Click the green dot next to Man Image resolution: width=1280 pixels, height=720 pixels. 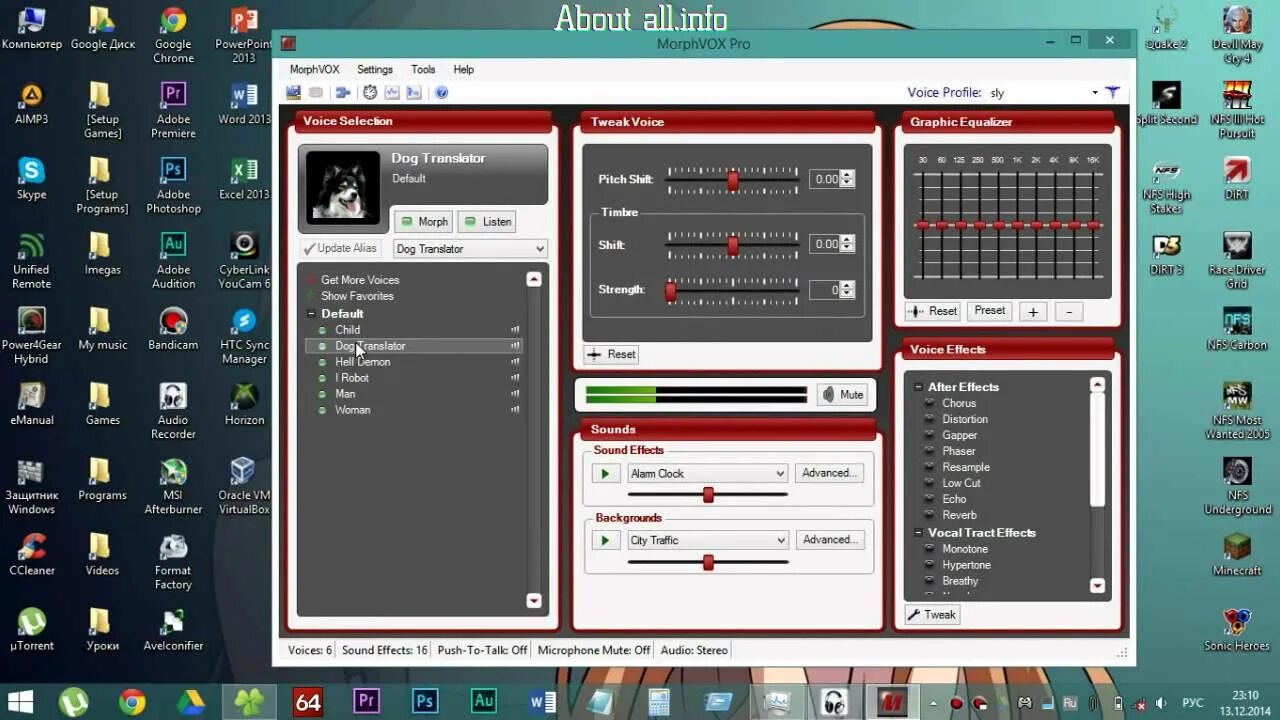(x=322, y=394)
